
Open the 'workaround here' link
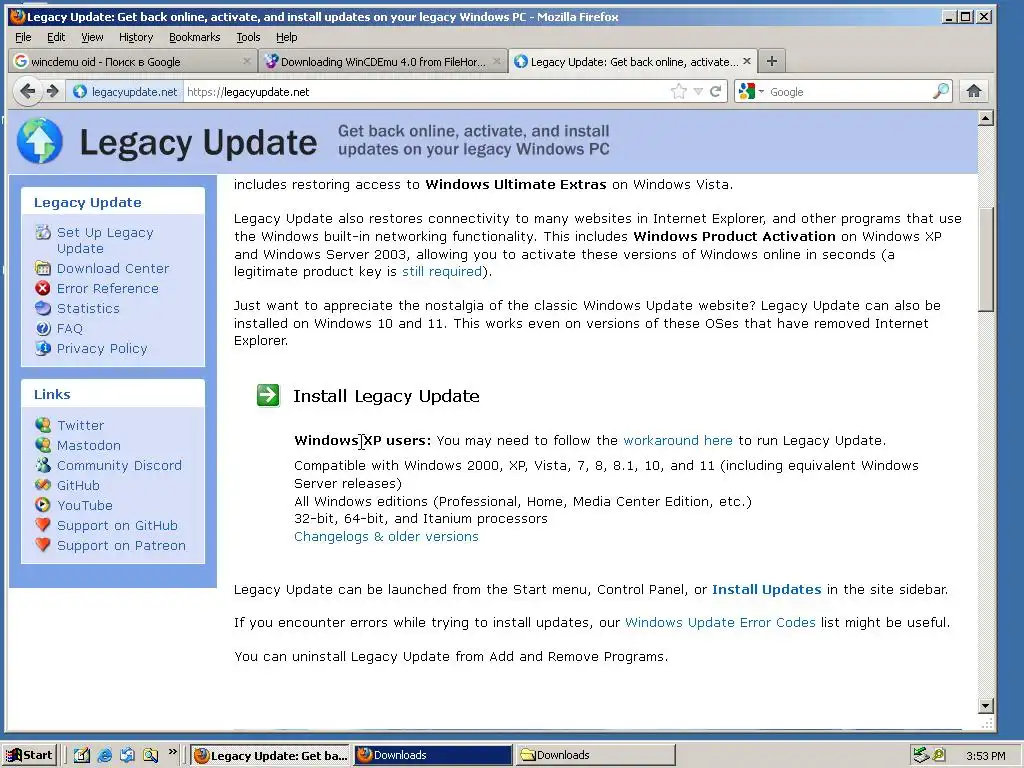pyautogui.click(x=678, y=440)
